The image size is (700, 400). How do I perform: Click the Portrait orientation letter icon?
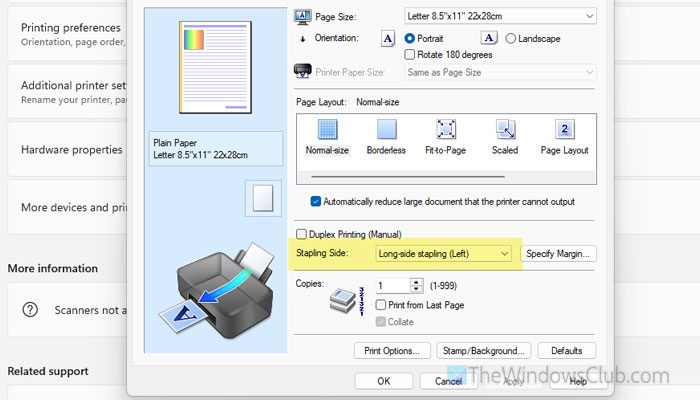[x=388, y=38]
